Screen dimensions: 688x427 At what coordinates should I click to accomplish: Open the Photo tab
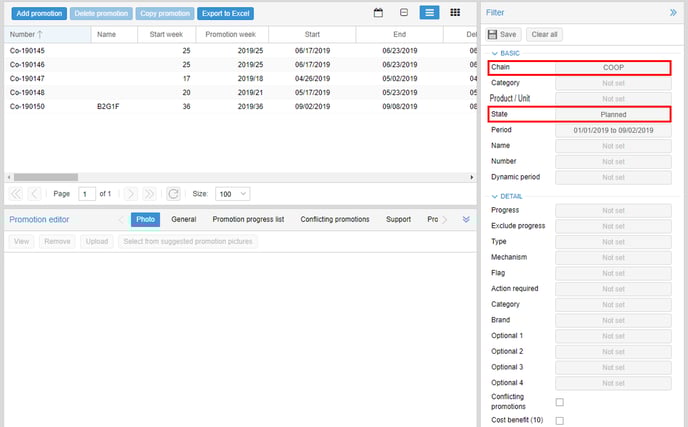click(145, 219)
